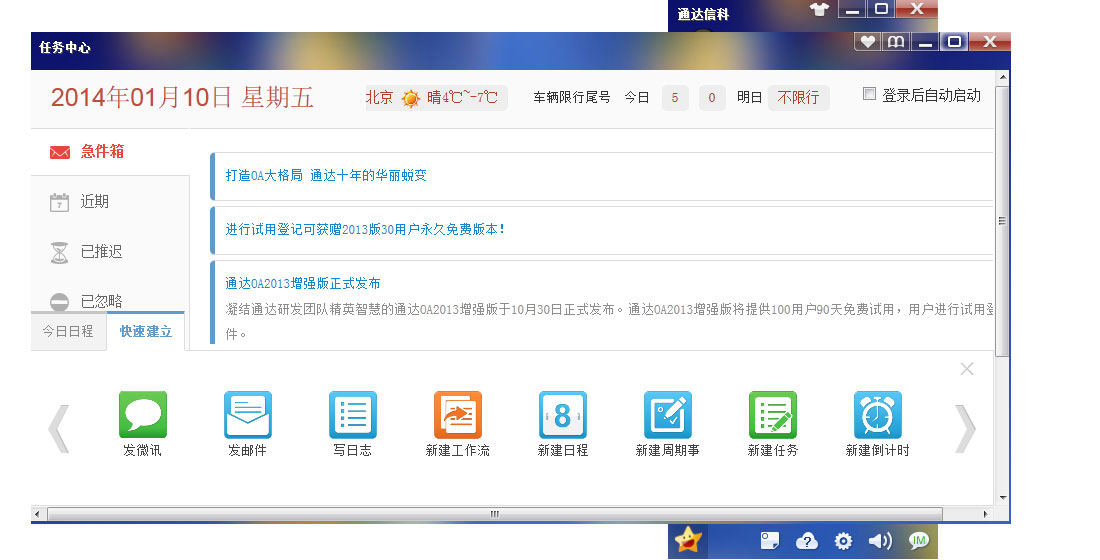The width and height of the screenshot is (1100, 560).
Task: Create a recurring item with 新建周期事
Action: (667, 415)
